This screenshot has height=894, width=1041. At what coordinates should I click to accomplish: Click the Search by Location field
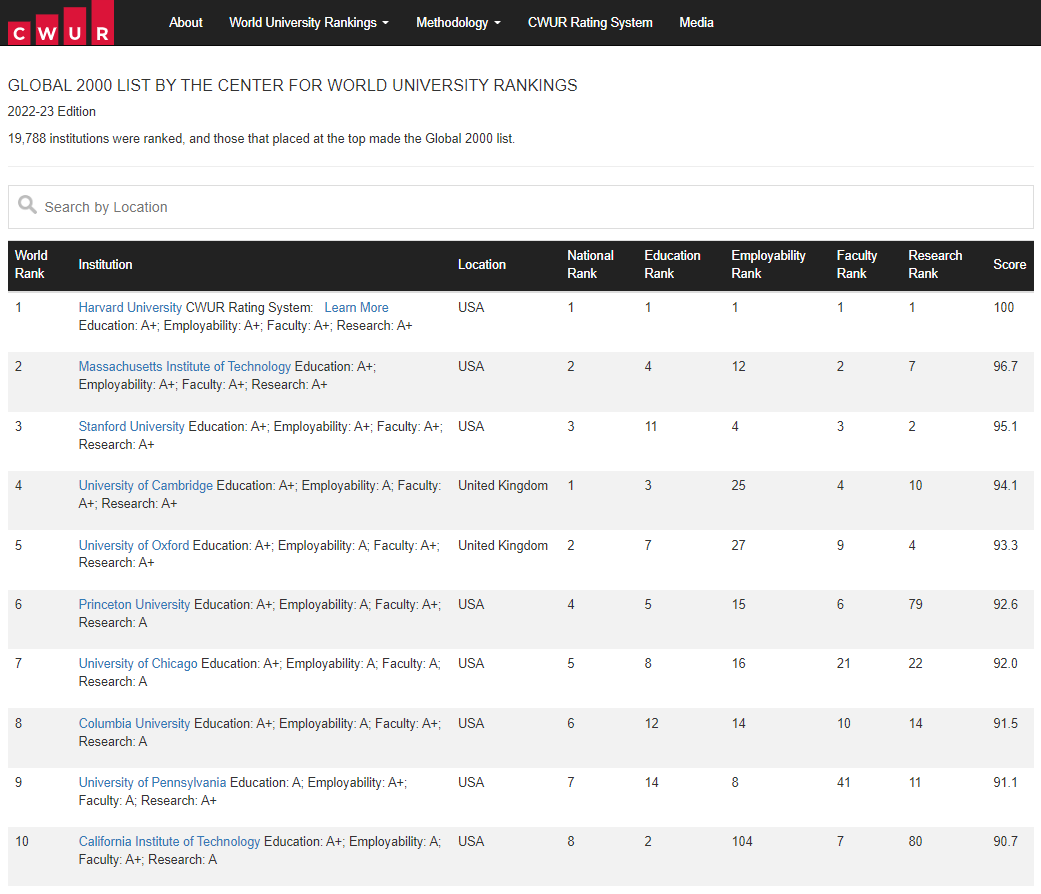pos(530,207)
